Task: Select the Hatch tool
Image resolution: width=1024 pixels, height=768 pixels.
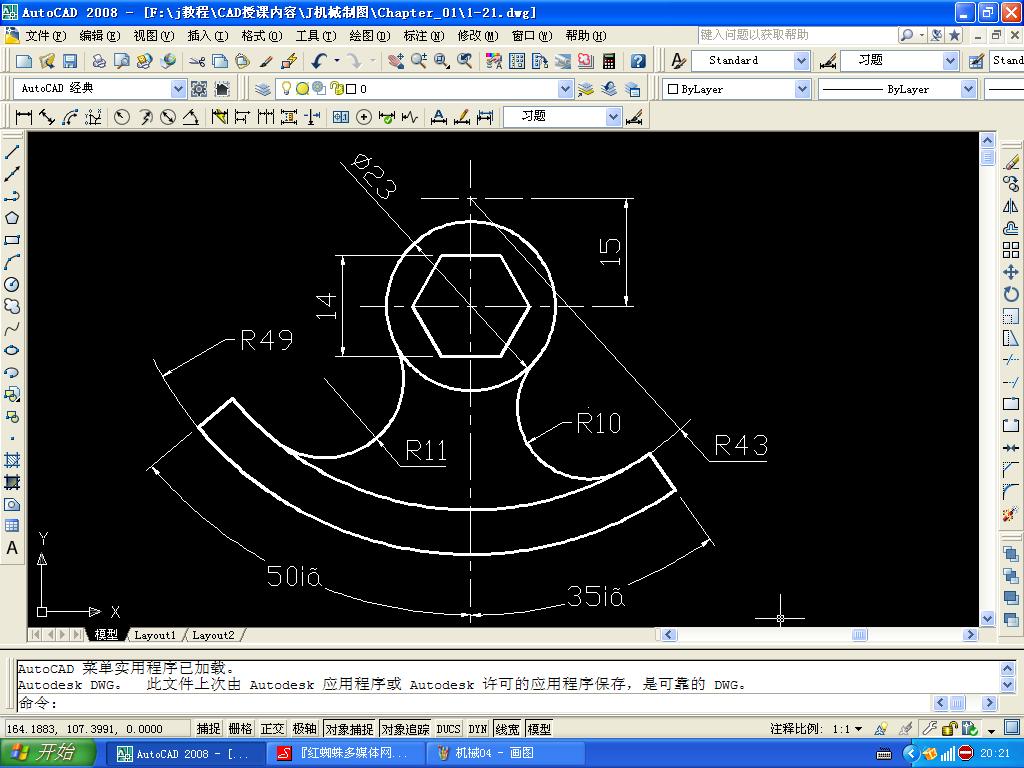Action: (x=12, y=460)
